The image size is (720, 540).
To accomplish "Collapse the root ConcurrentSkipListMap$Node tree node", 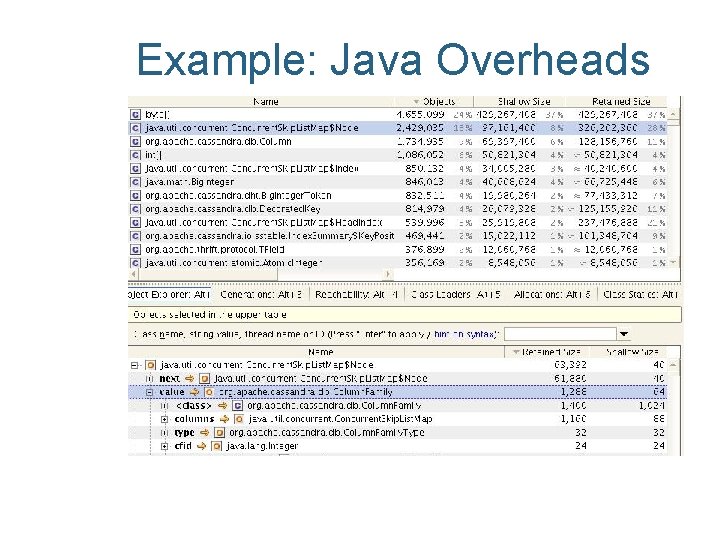I will [134, 366].
